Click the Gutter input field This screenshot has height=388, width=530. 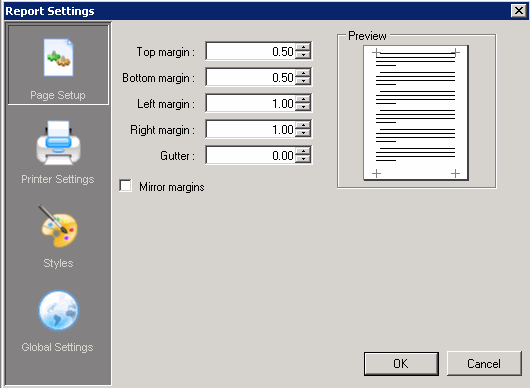(250, 155)
